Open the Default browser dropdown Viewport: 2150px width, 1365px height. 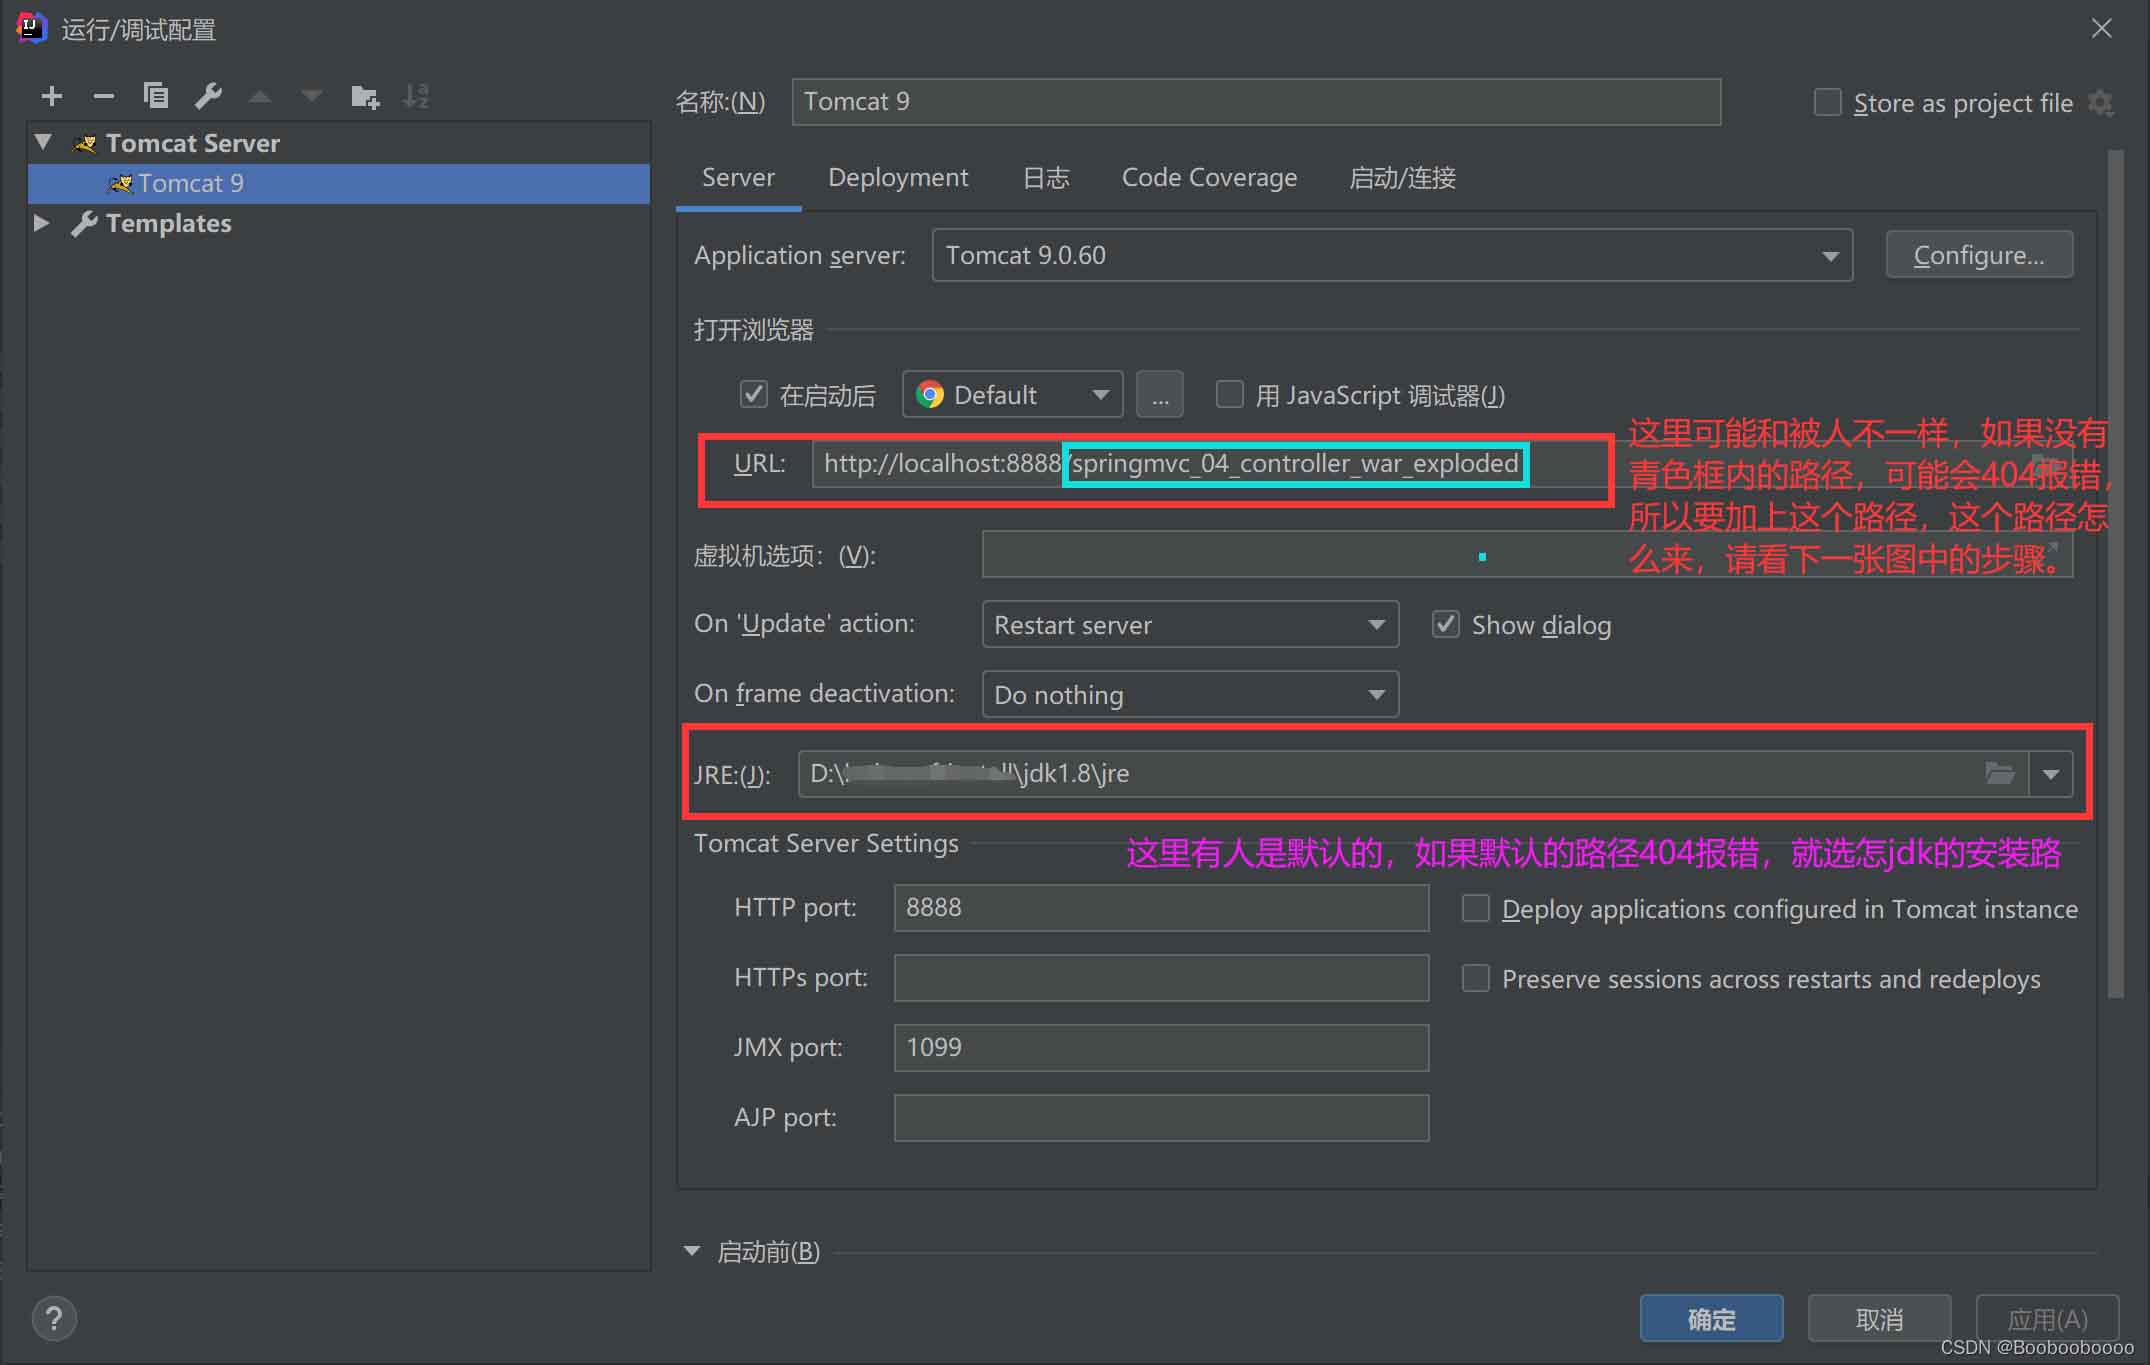[1012, 394]
